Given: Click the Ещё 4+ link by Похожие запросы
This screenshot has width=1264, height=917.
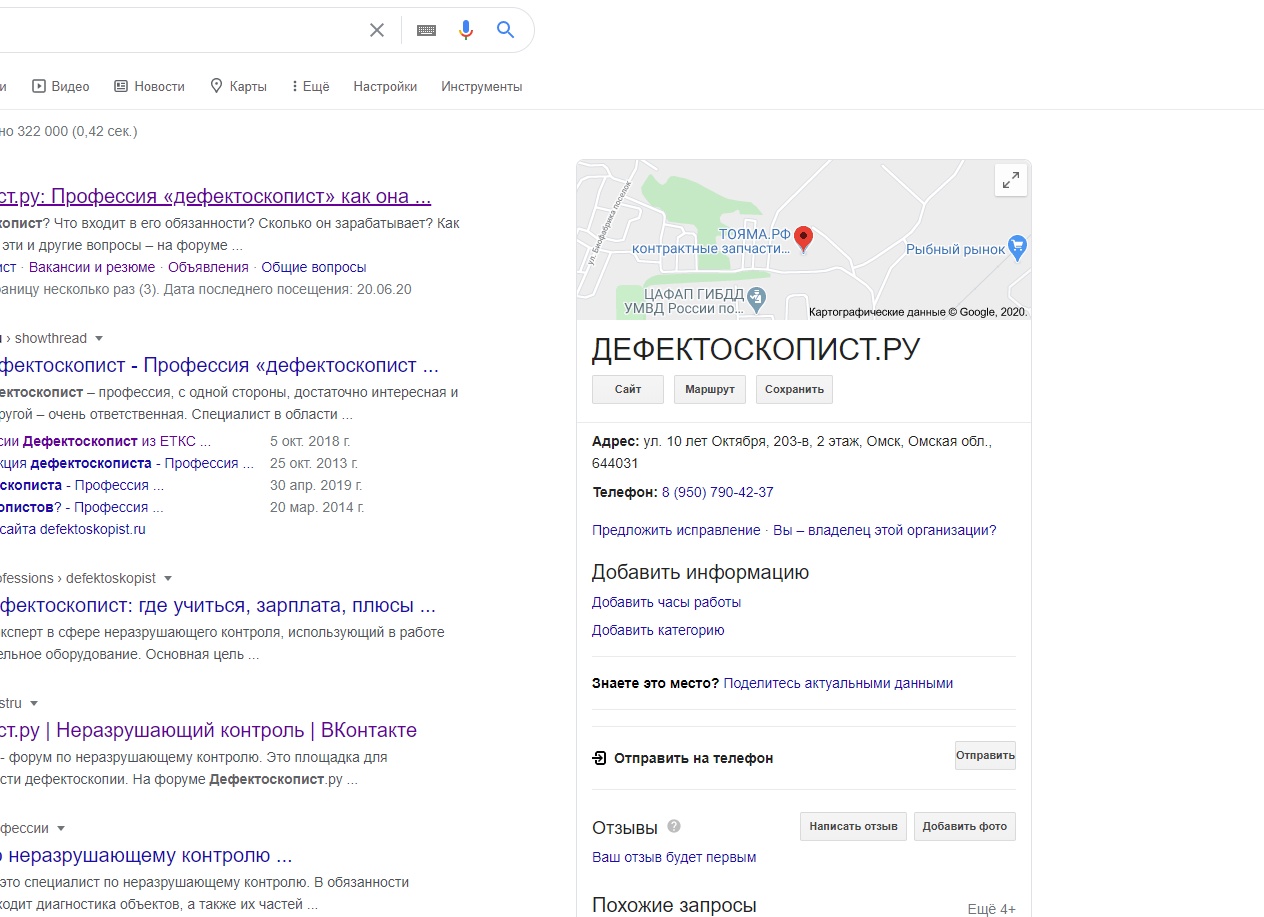Looking at the screenshot, I should (991, 909).
